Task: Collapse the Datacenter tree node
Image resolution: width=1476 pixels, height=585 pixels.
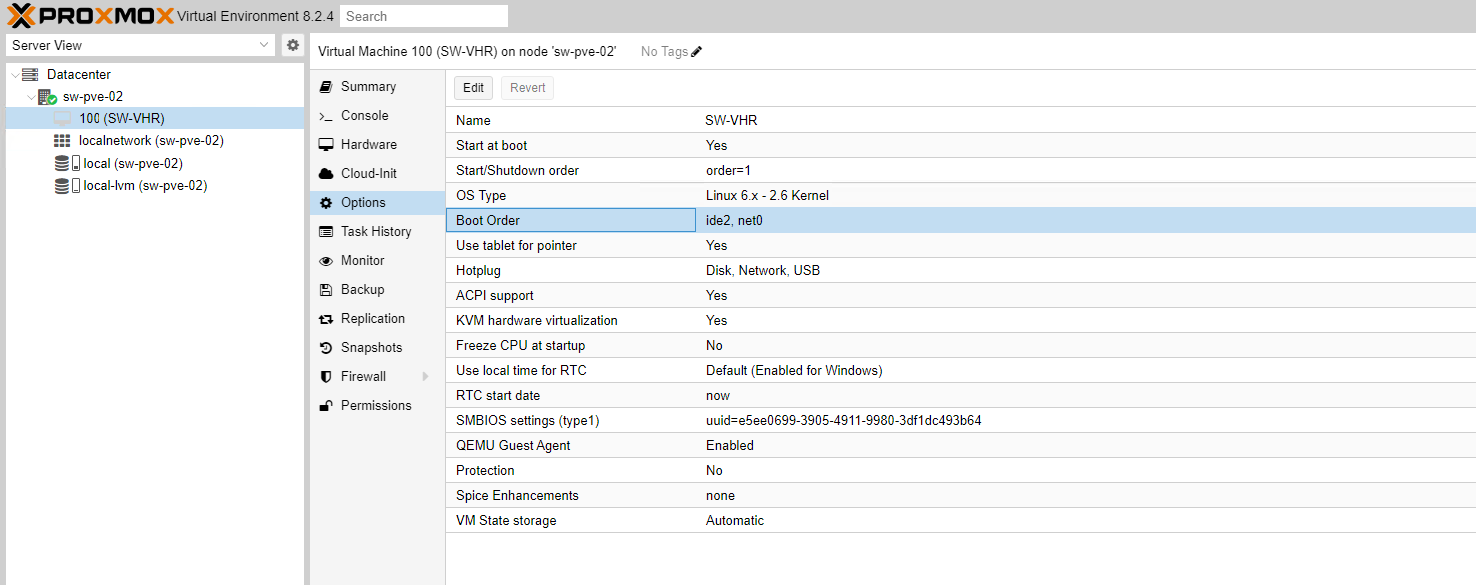Action: [x=13, y=75]
